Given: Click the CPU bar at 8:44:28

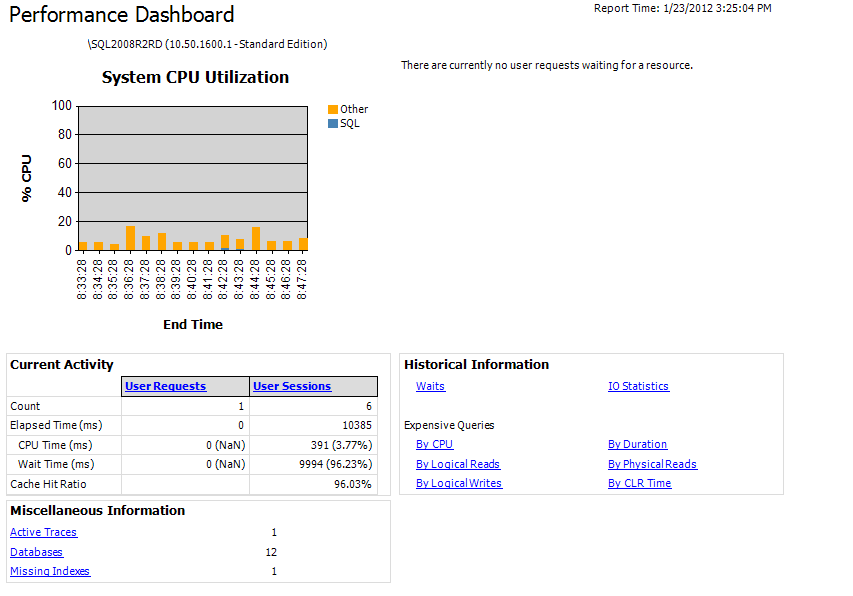Looking at the screenshot, I should click(x=256, y=238).
